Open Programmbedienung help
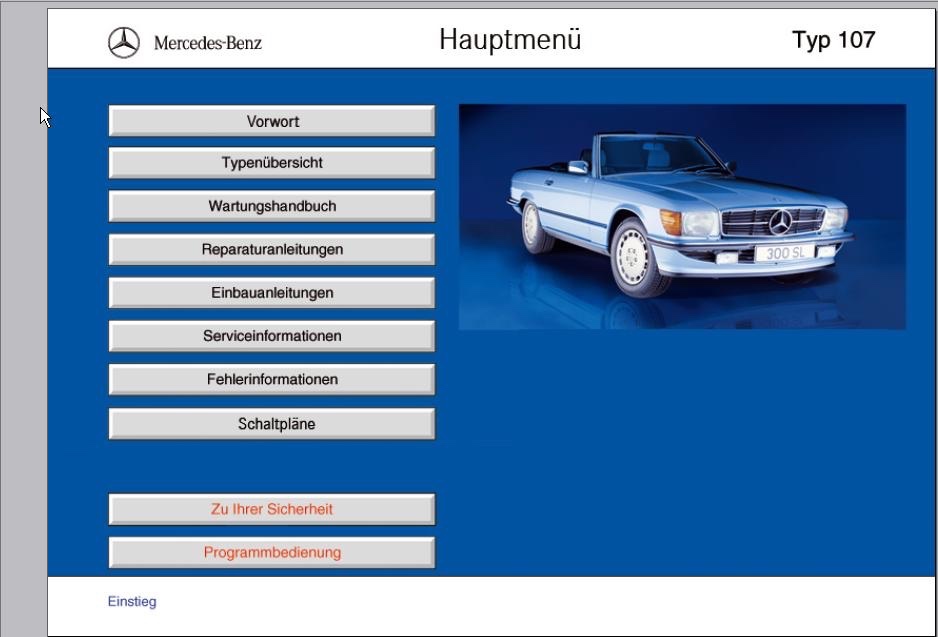 tap(272, 553)
